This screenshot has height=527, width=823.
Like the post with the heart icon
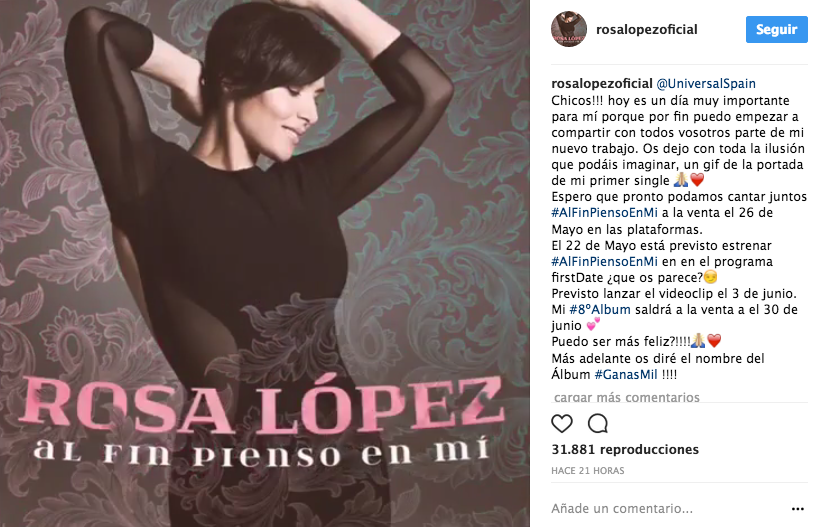pyautogui.click(x=562, y=424)
